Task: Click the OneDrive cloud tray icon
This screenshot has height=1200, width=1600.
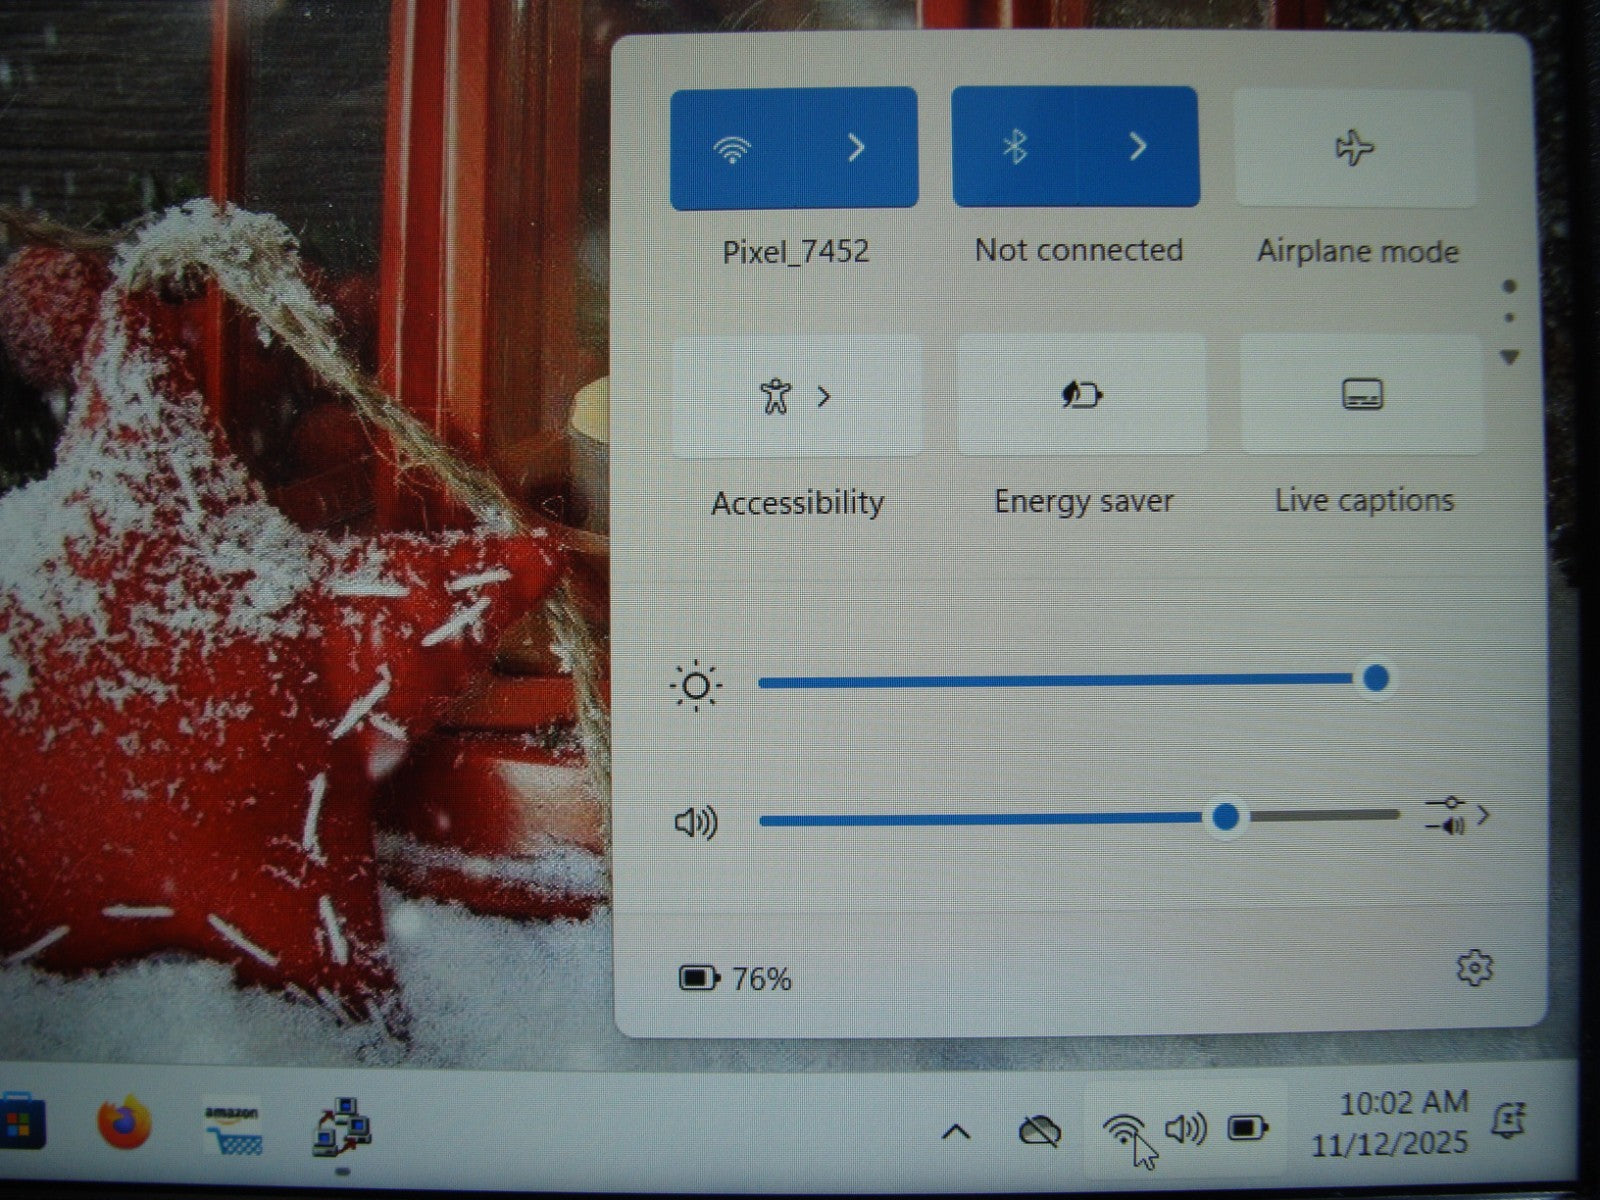Action: (x=1039, y=1132)
